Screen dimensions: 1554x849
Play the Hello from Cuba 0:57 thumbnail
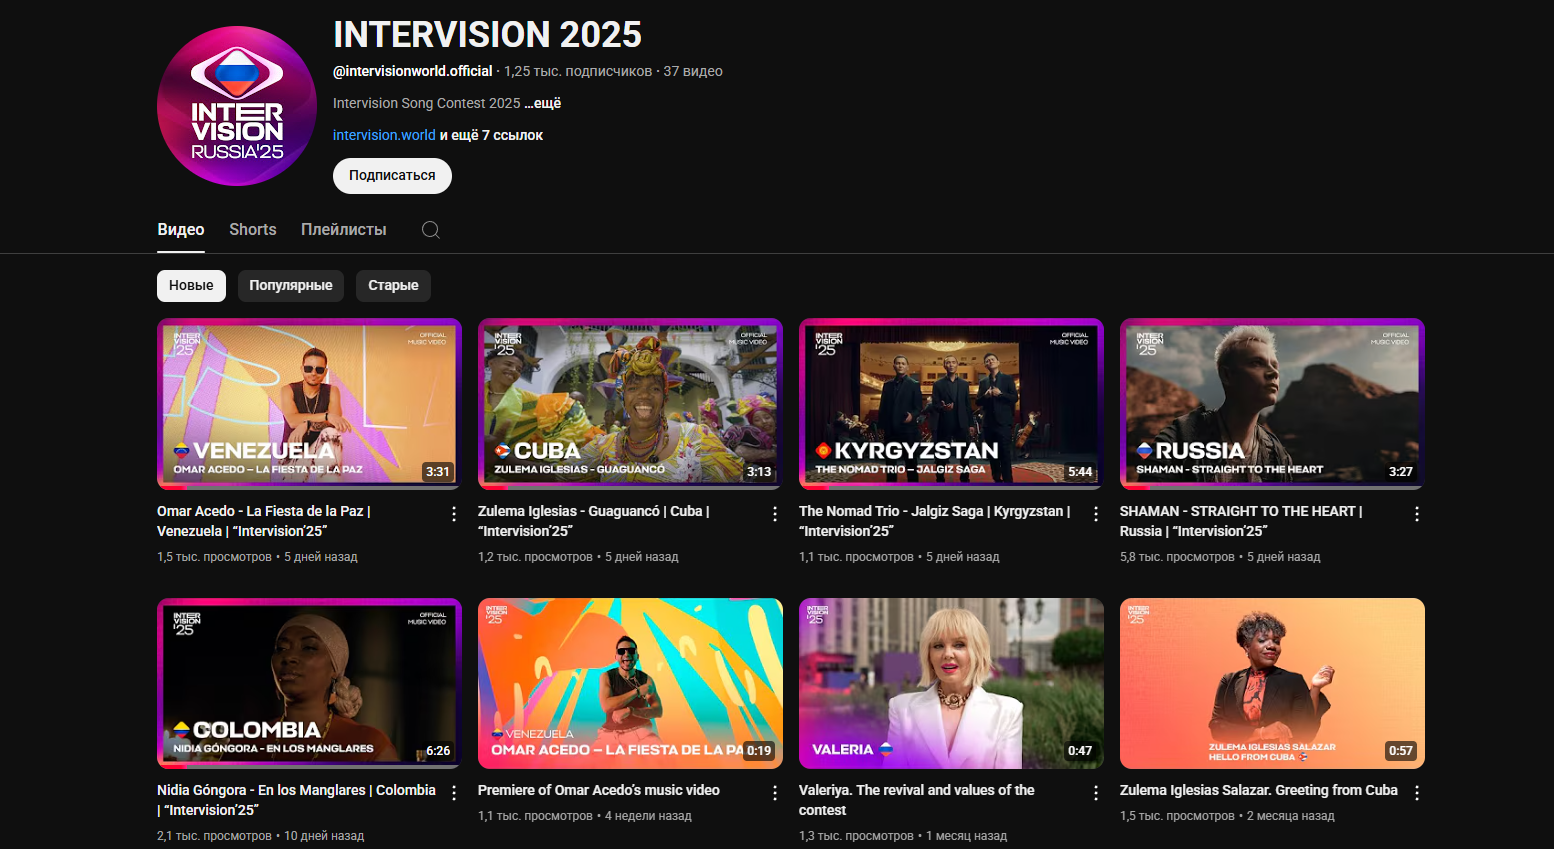point(1272,683)
